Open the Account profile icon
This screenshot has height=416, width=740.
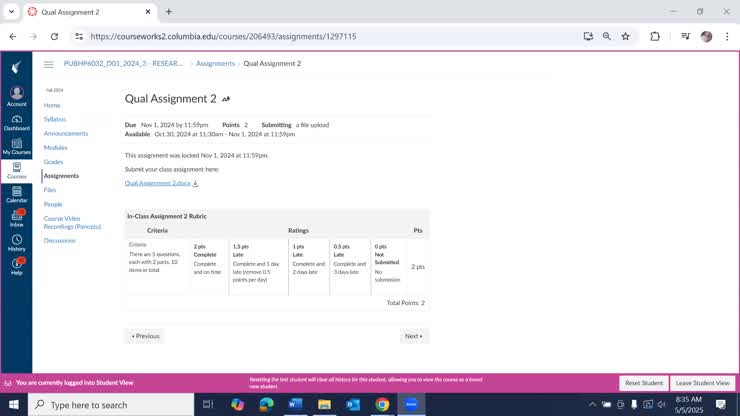16,96
